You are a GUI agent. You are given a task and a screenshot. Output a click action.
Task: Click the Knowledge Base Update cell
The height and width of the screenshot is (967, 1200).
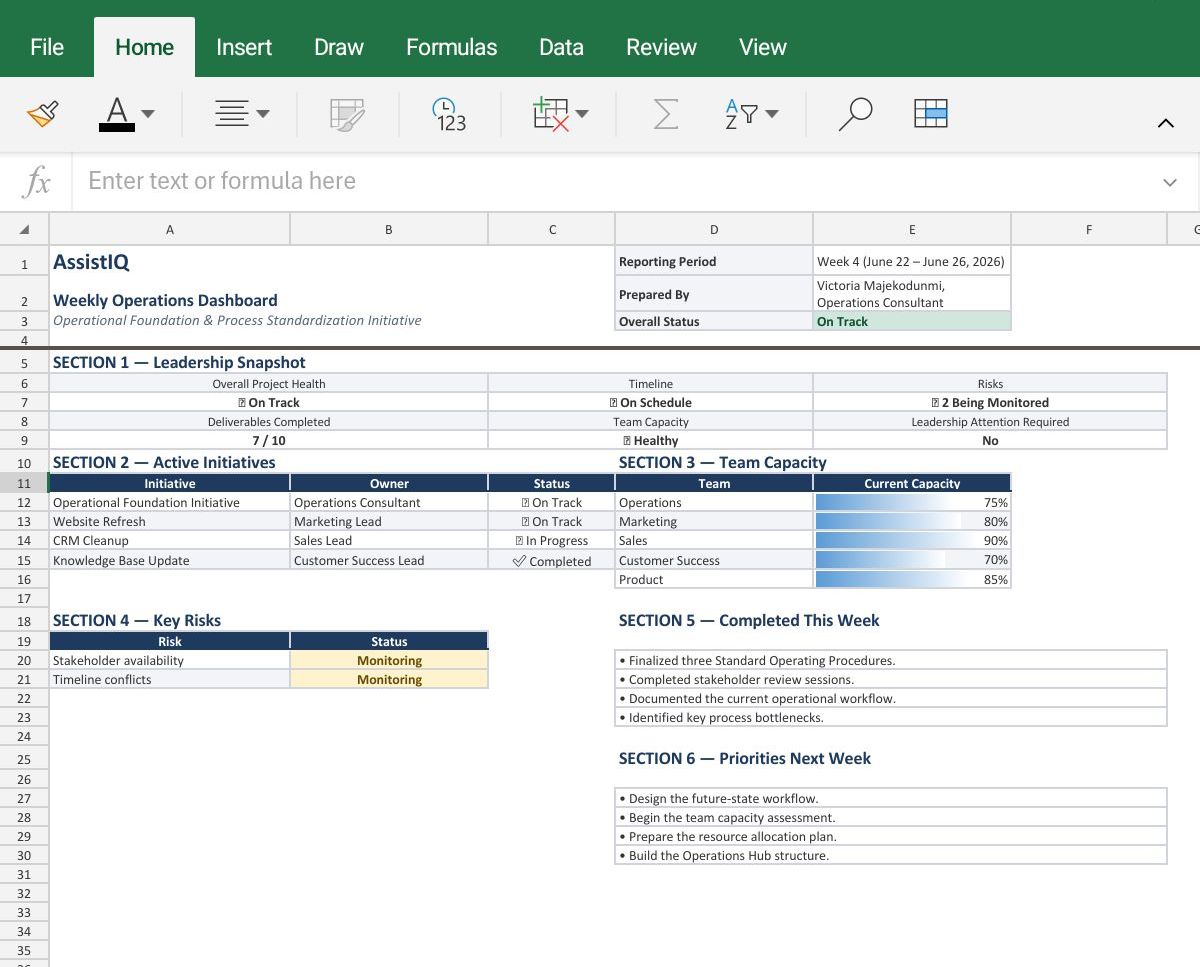[x=169, y=560]
